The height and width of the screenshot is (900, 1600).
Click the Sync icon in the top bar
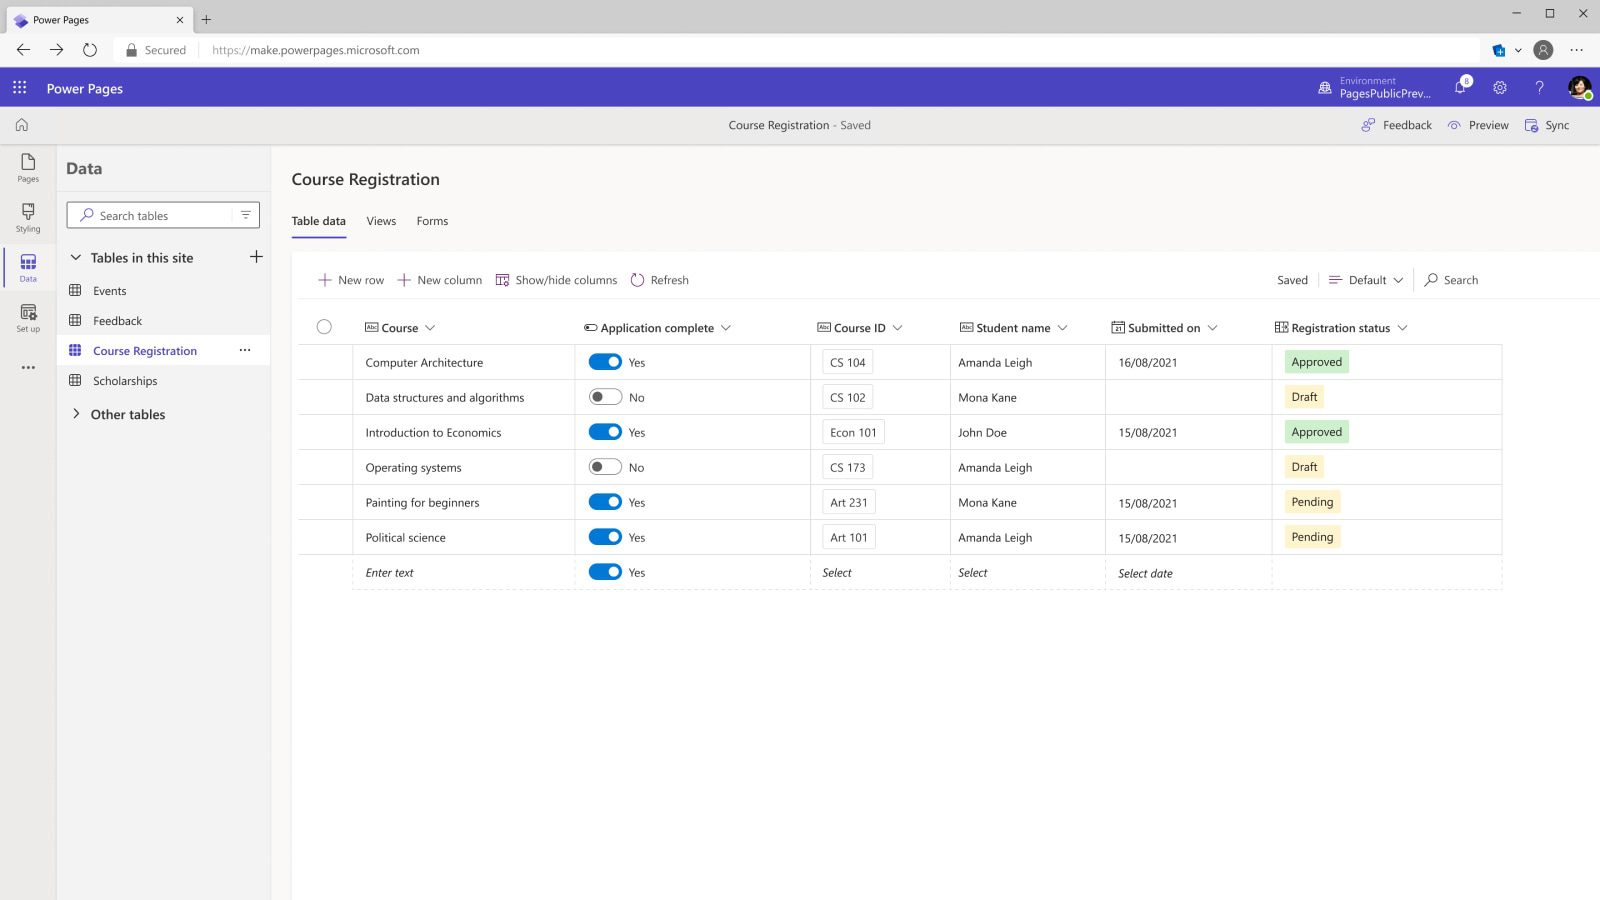pyautogui.click(x=1547, y=125)
